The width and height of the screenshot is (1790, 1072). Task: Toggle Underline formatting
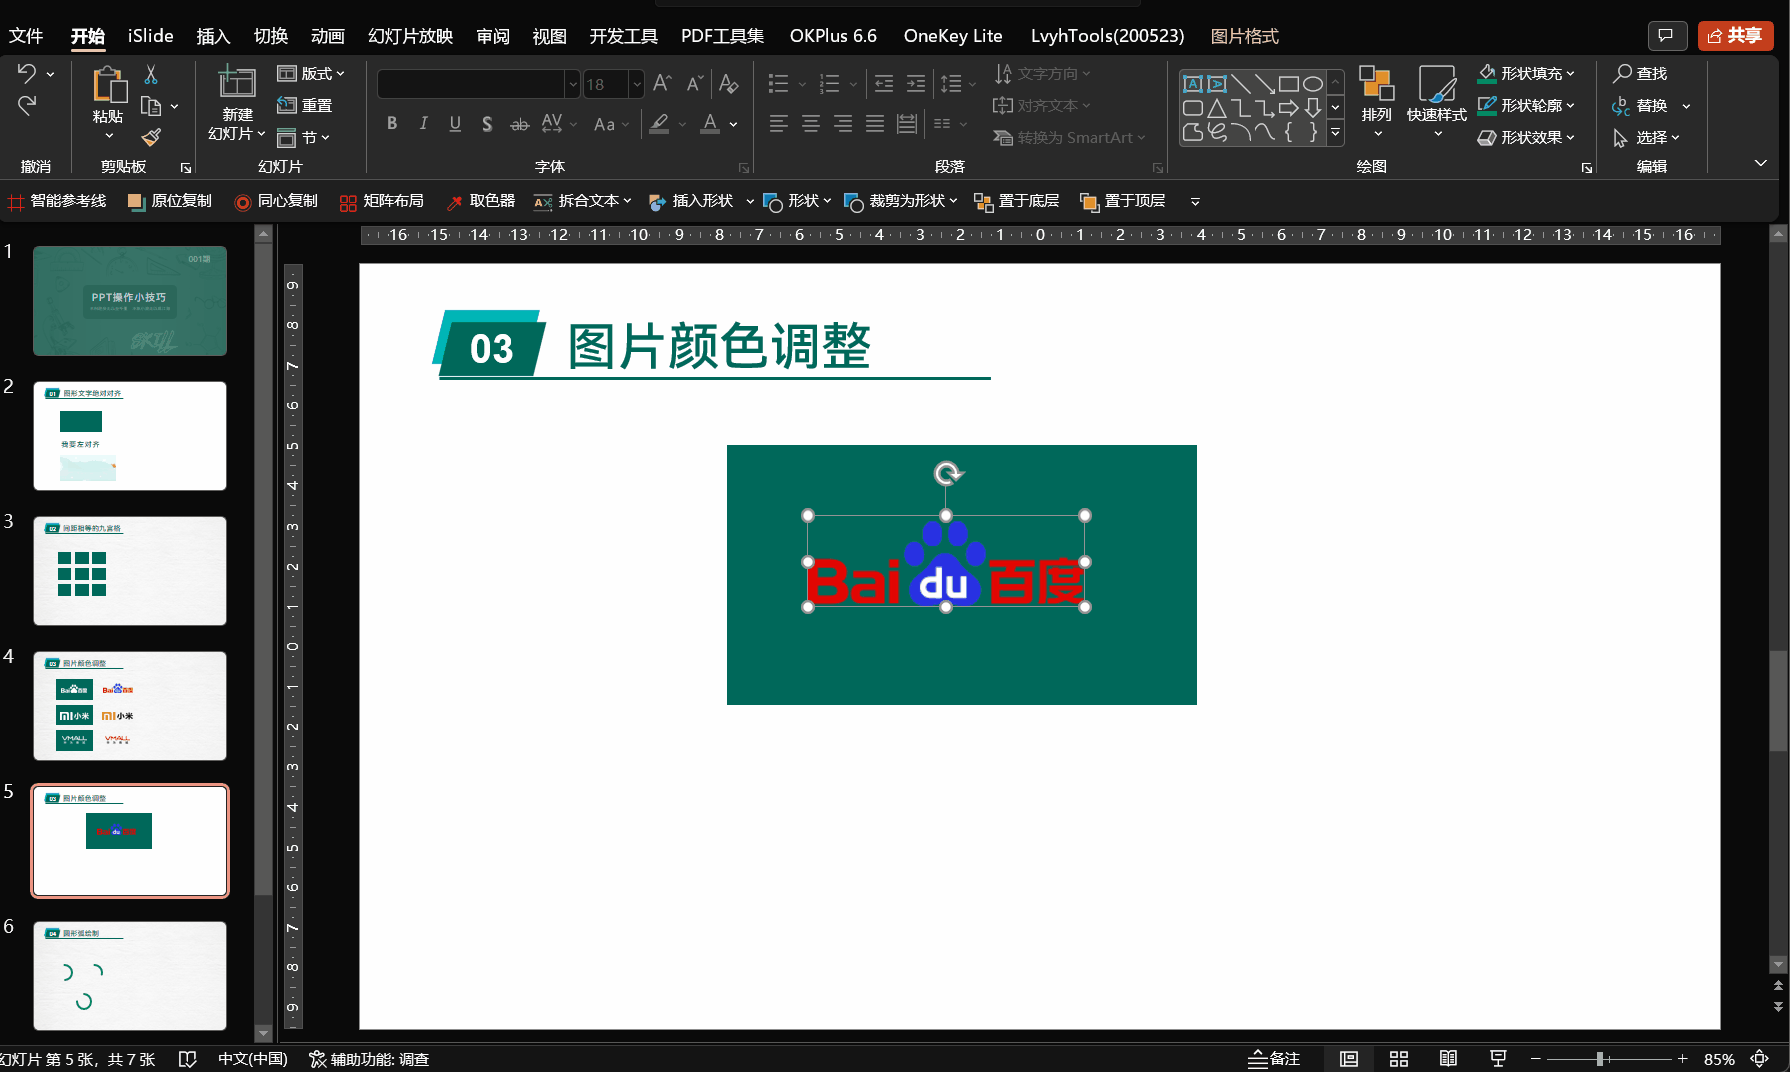pyautogui.click(x=455, y=124)
